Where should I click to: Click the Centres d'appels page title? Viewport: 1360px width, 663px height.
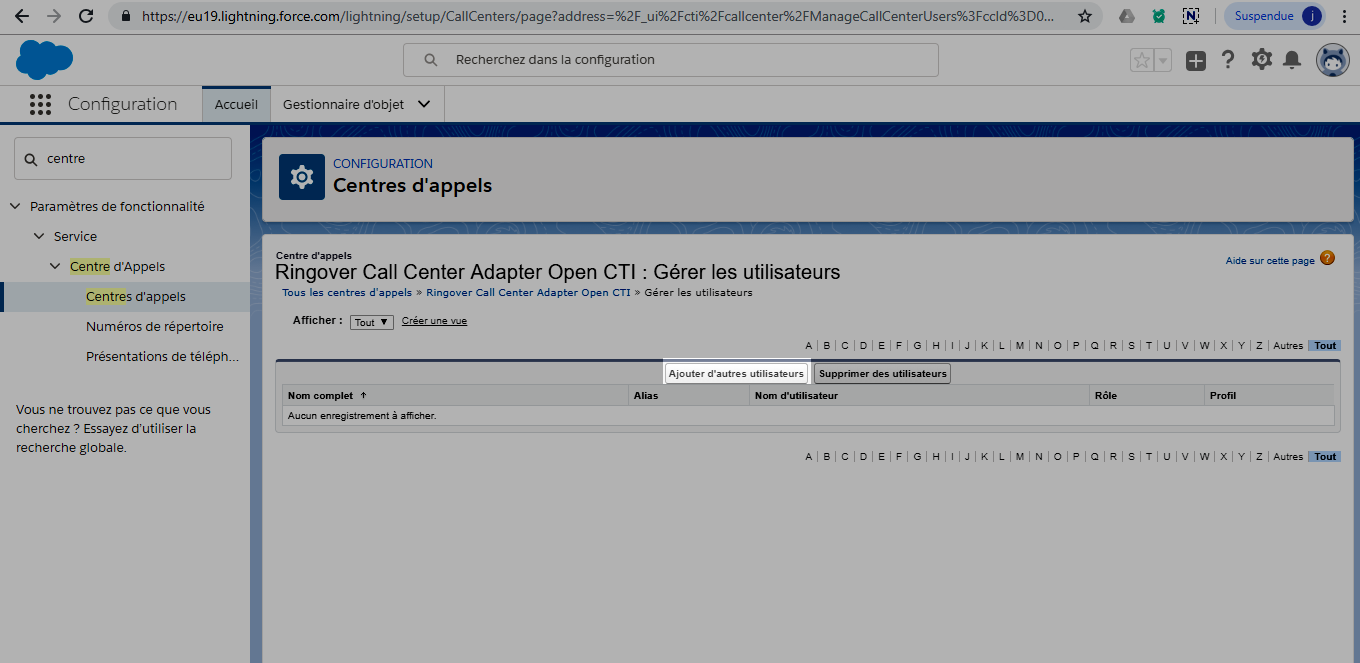click(x=412, y=186)
